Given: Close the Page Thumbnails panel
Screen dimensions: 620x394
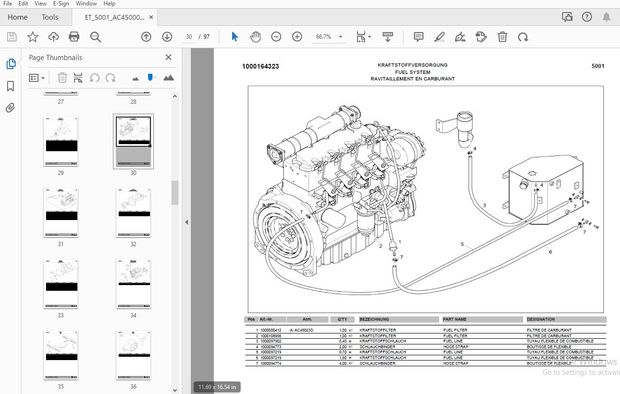Looking at the screenshot, I should [168, 57].
